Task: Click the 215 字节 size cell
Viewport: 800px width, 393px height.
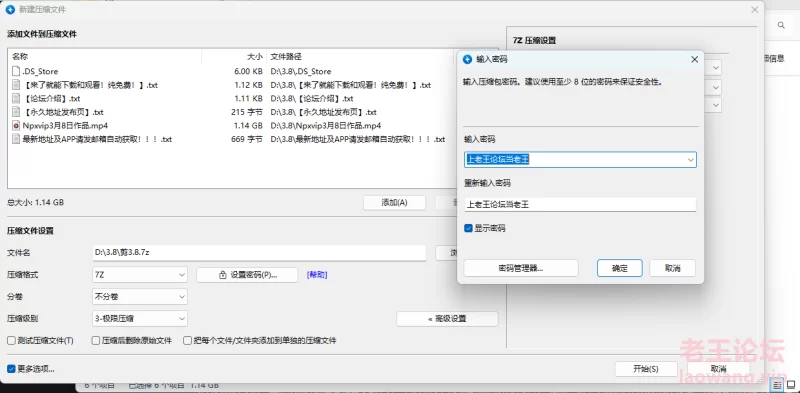Action: 247,112
